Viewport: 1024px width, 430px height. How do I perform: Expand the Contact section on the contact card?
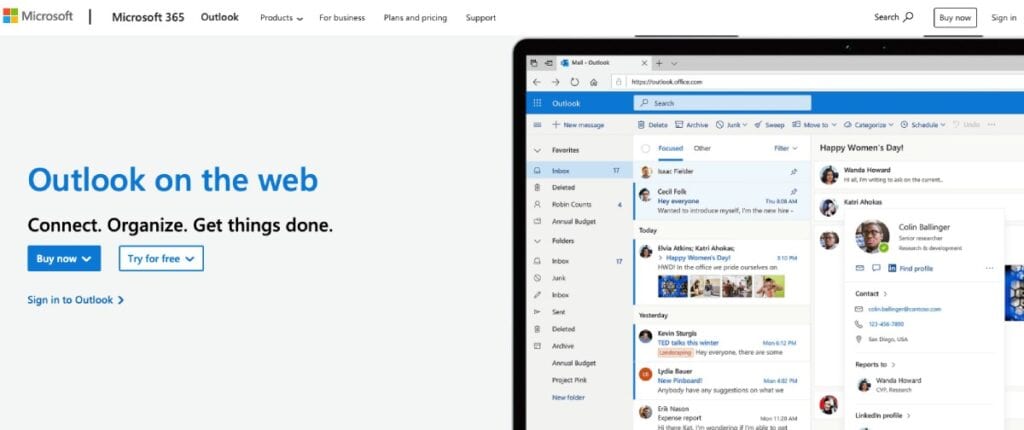(x=871, y=293)
